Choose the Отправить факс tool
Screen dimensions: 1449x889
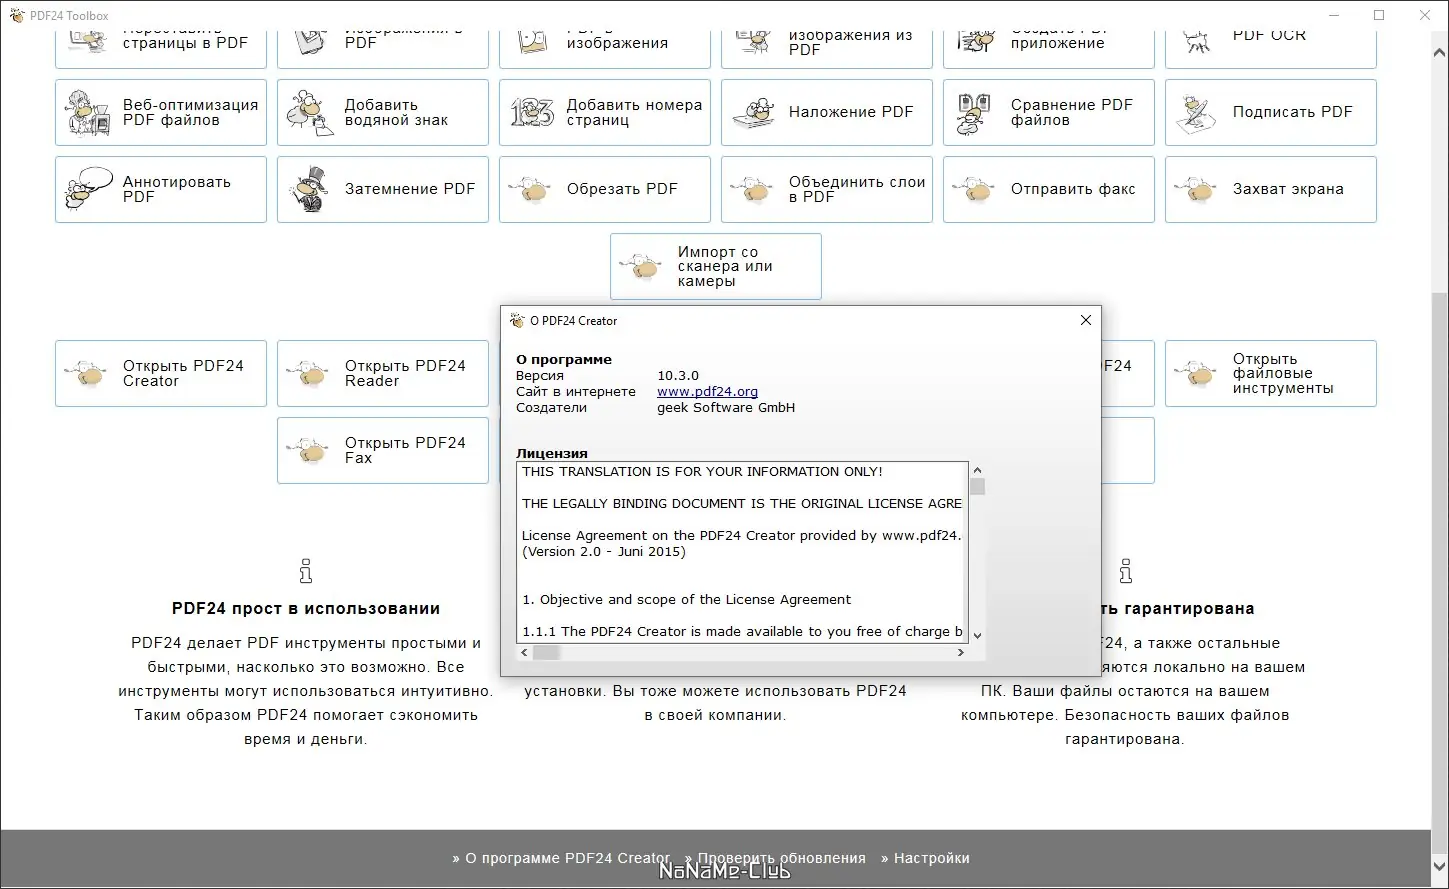[1049, 189]
